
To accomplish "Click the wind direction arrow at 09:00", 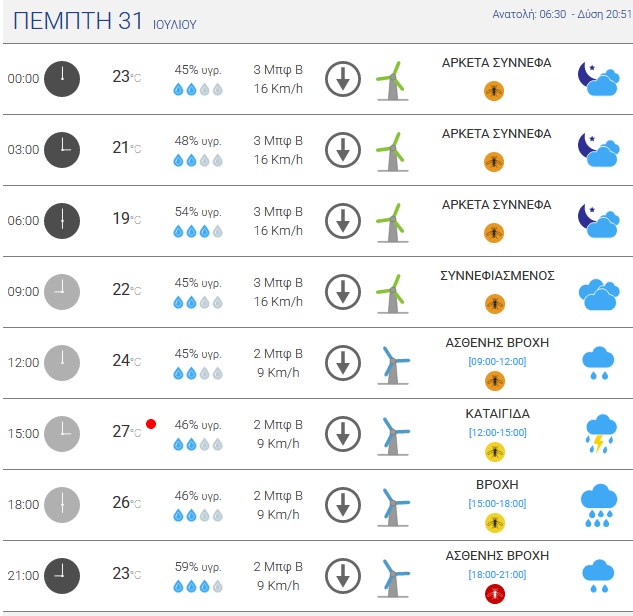I will pyautogui.click(x=343, y=292).
